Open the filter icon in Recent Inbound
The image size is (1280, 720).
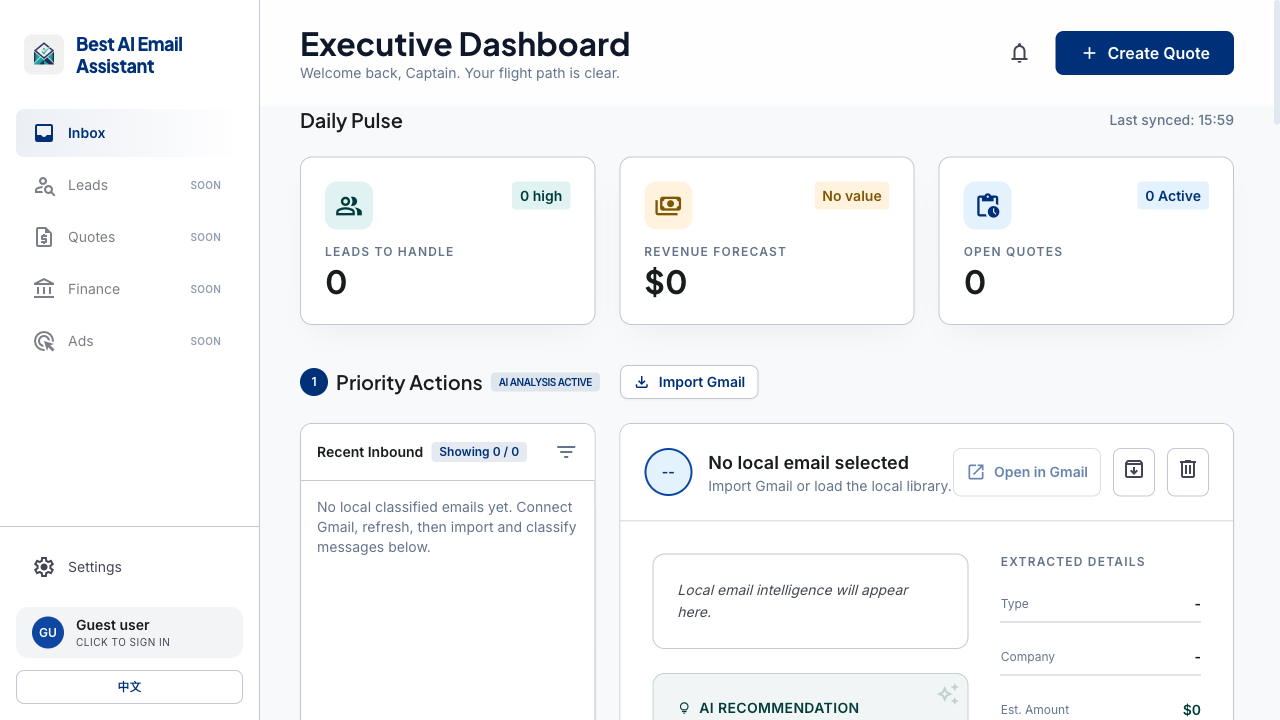coord(566,452)
